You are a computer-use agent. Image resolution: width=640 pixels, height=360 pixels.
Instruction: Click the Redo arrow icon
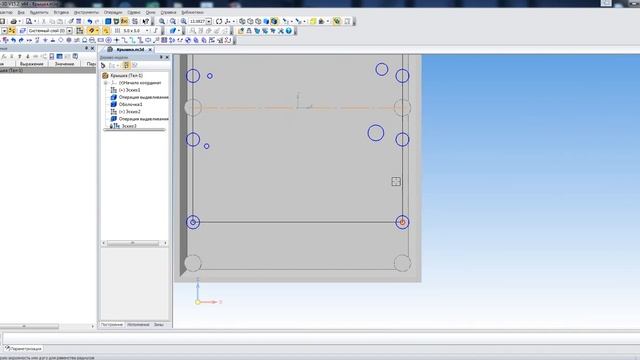coord(97,21)
